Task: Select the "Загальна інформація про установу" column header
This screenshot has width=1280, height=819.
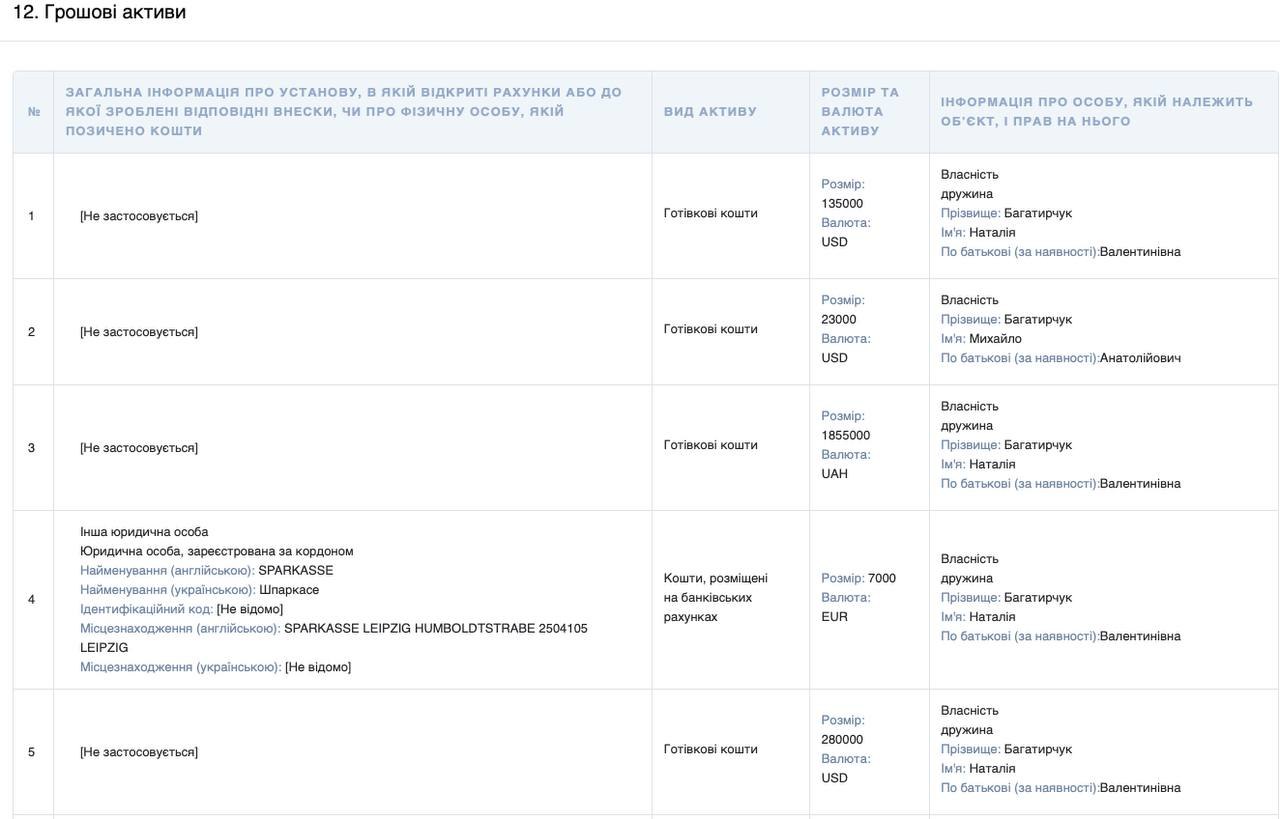Action: [344, 111]
